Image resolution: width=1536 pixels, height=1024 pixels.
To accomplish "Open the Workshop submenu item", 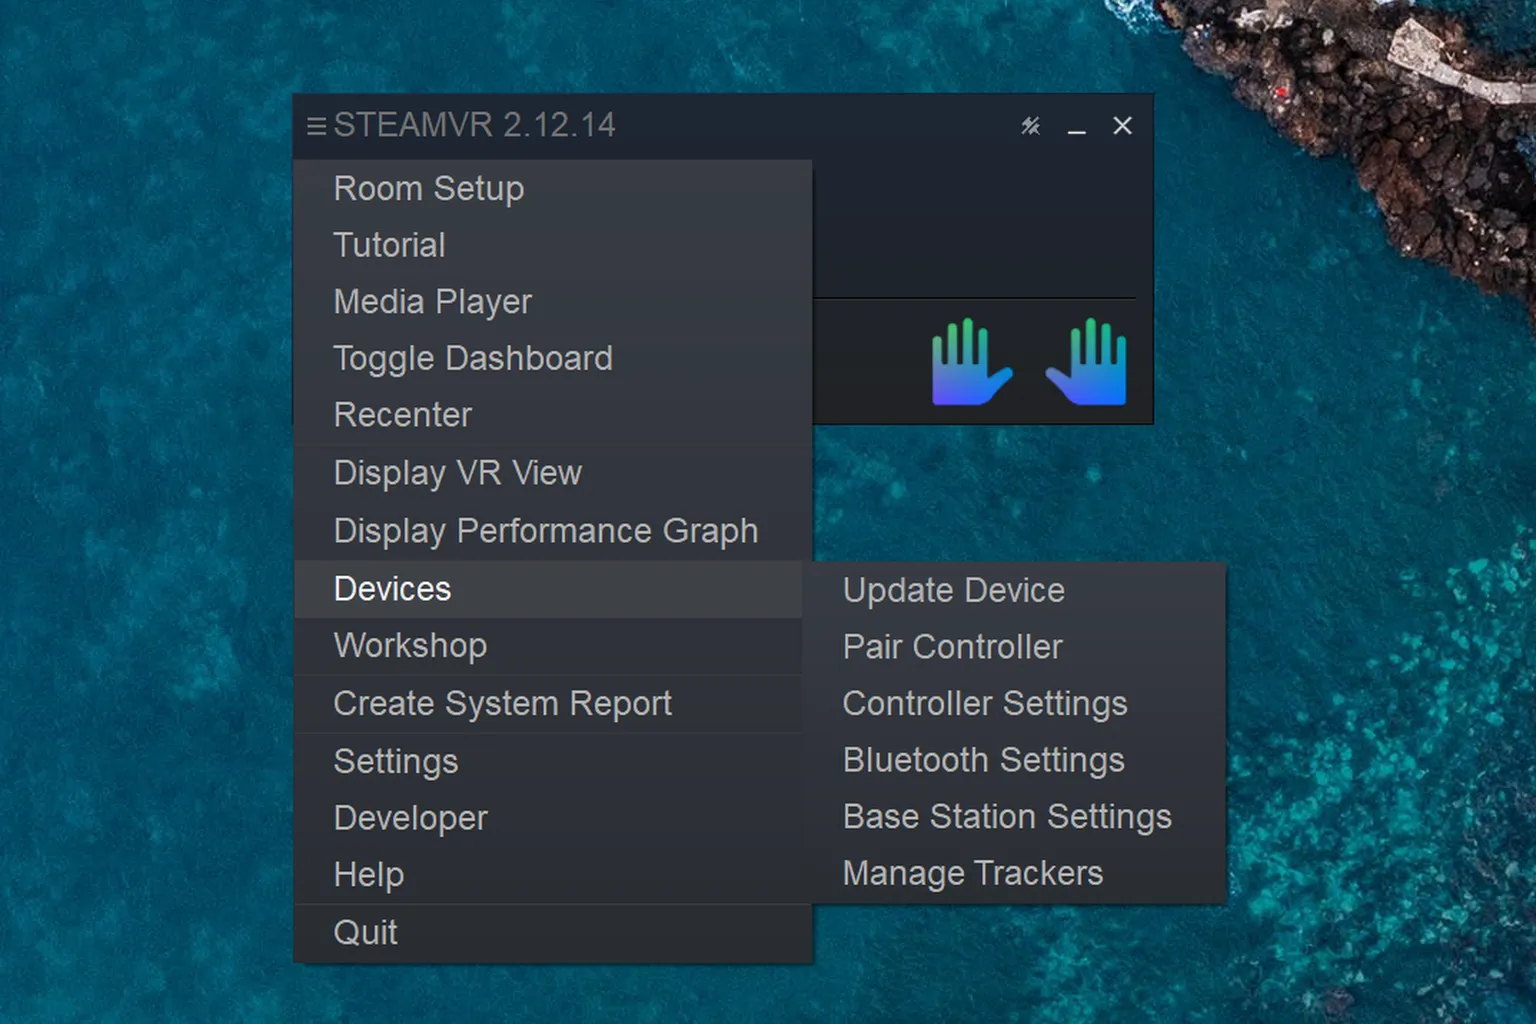I will click(x=549, y=646).
